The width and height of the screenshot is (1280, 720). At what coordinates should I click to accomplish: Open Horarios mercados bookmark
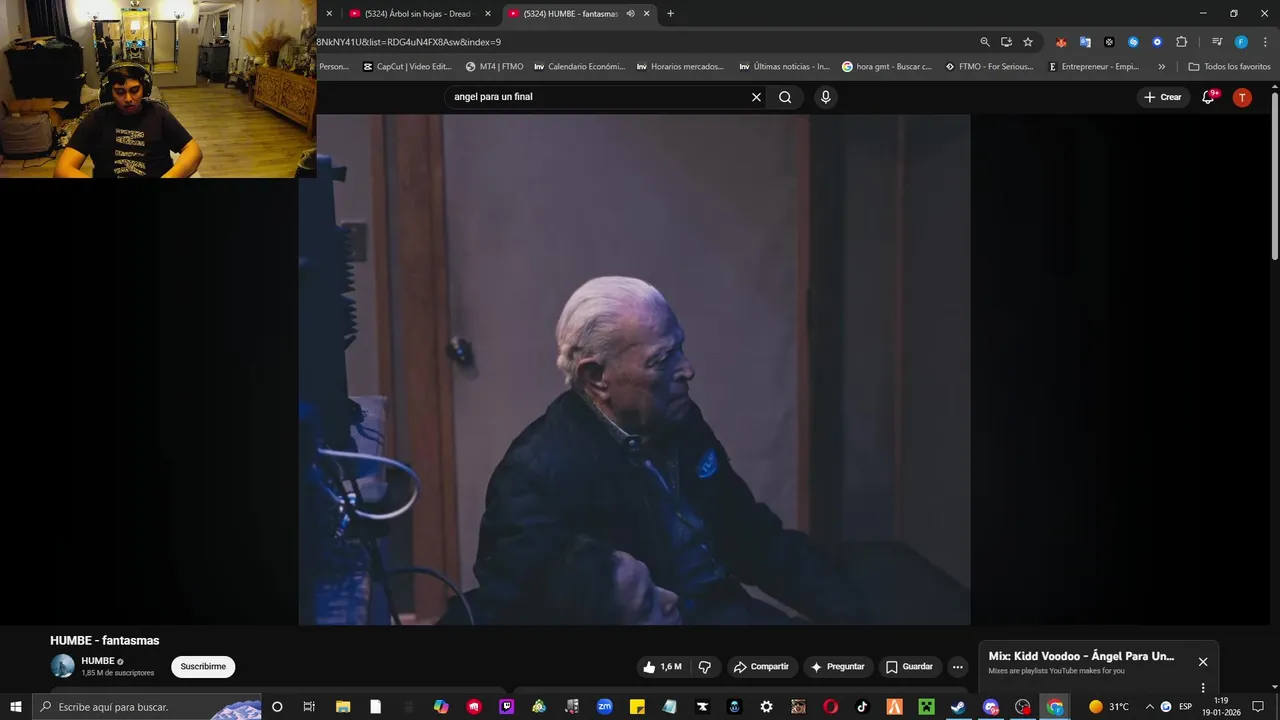(x=680, y=67)
